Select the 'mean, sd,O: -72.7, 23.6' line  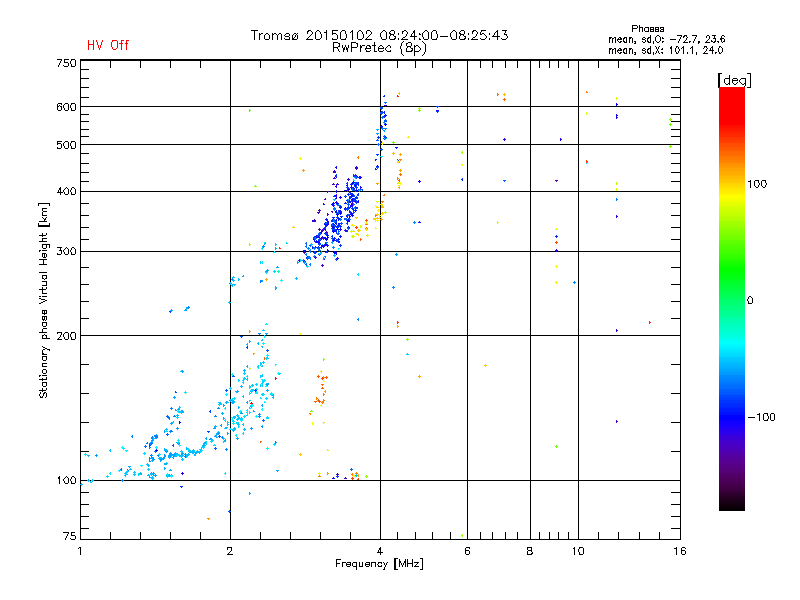point(666,39)
